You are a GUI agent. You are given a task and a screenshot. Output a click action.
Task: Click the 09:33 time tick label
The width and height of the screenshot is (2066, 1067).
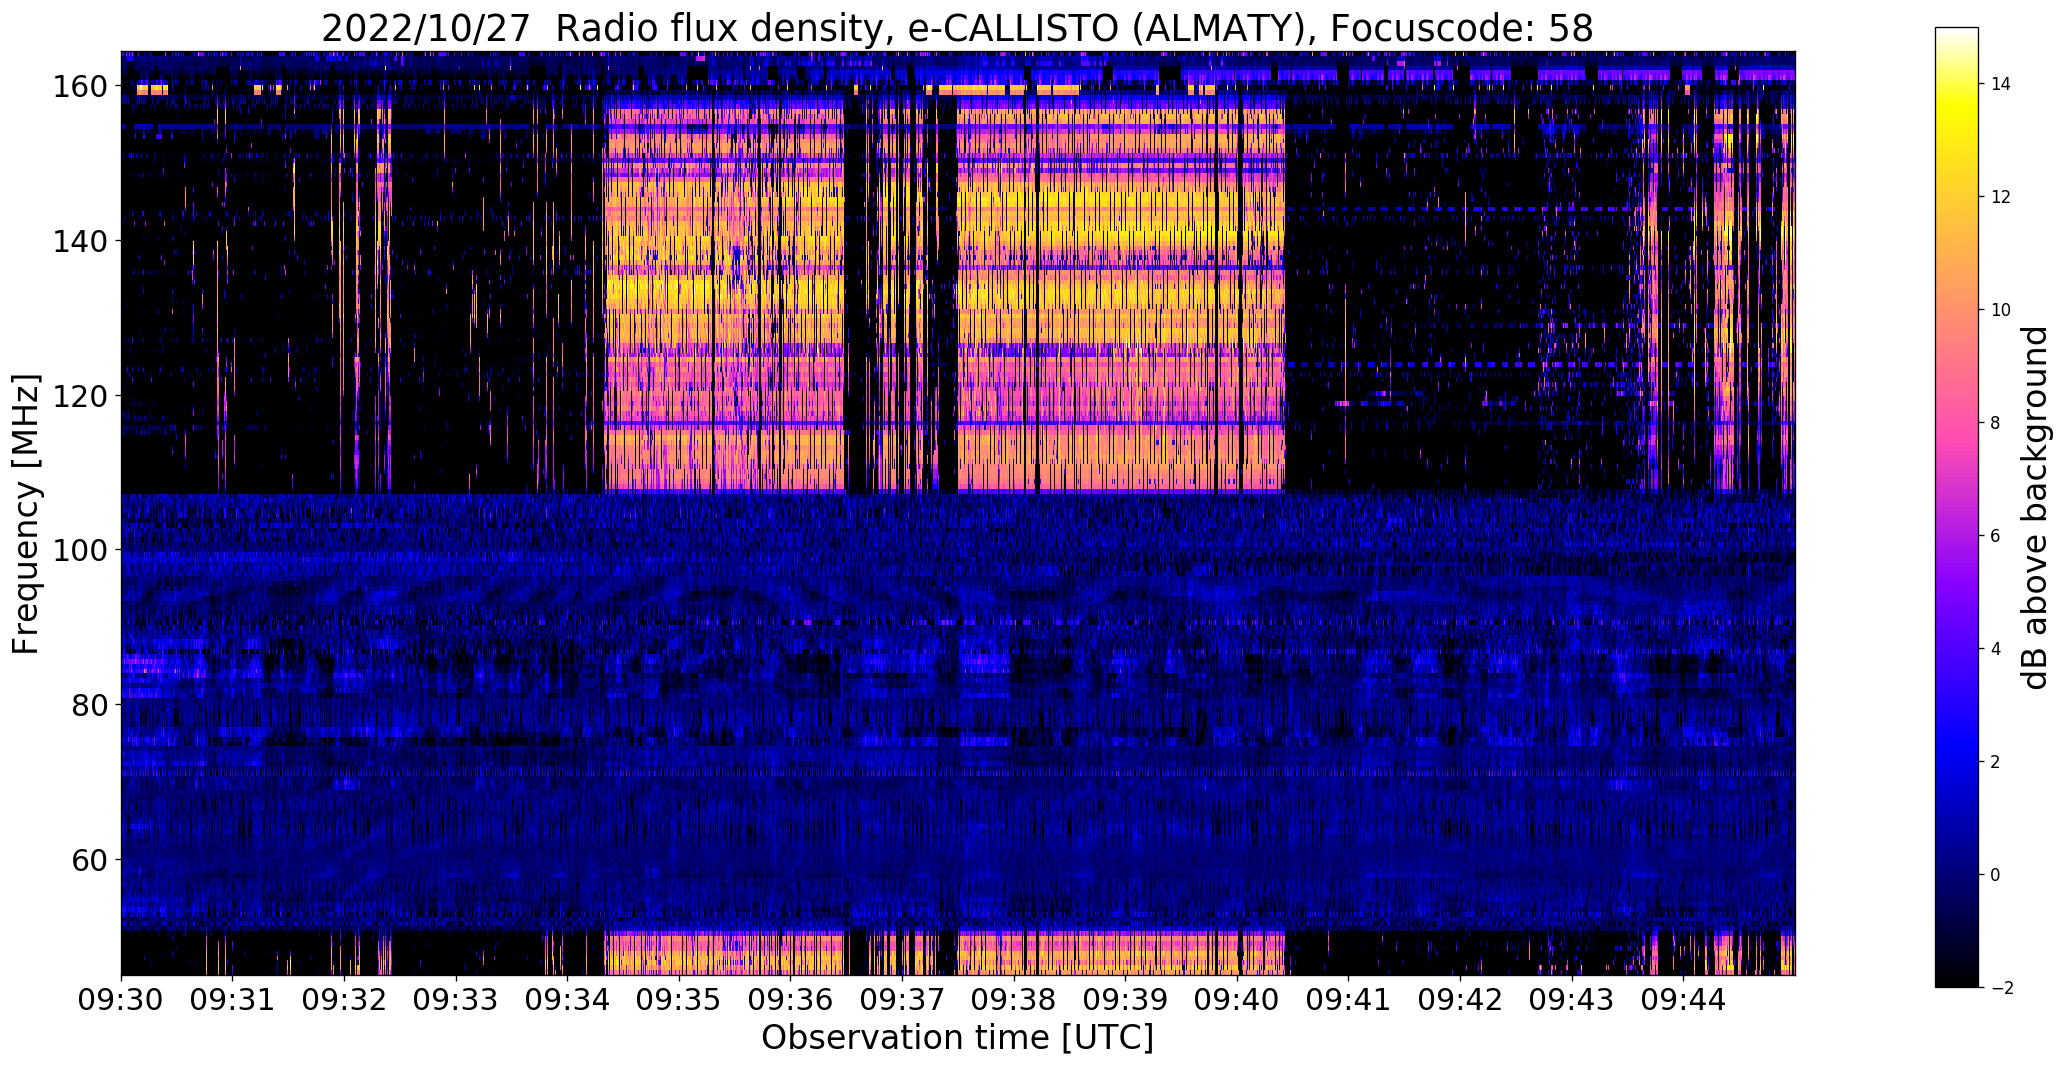pos(456,999)
